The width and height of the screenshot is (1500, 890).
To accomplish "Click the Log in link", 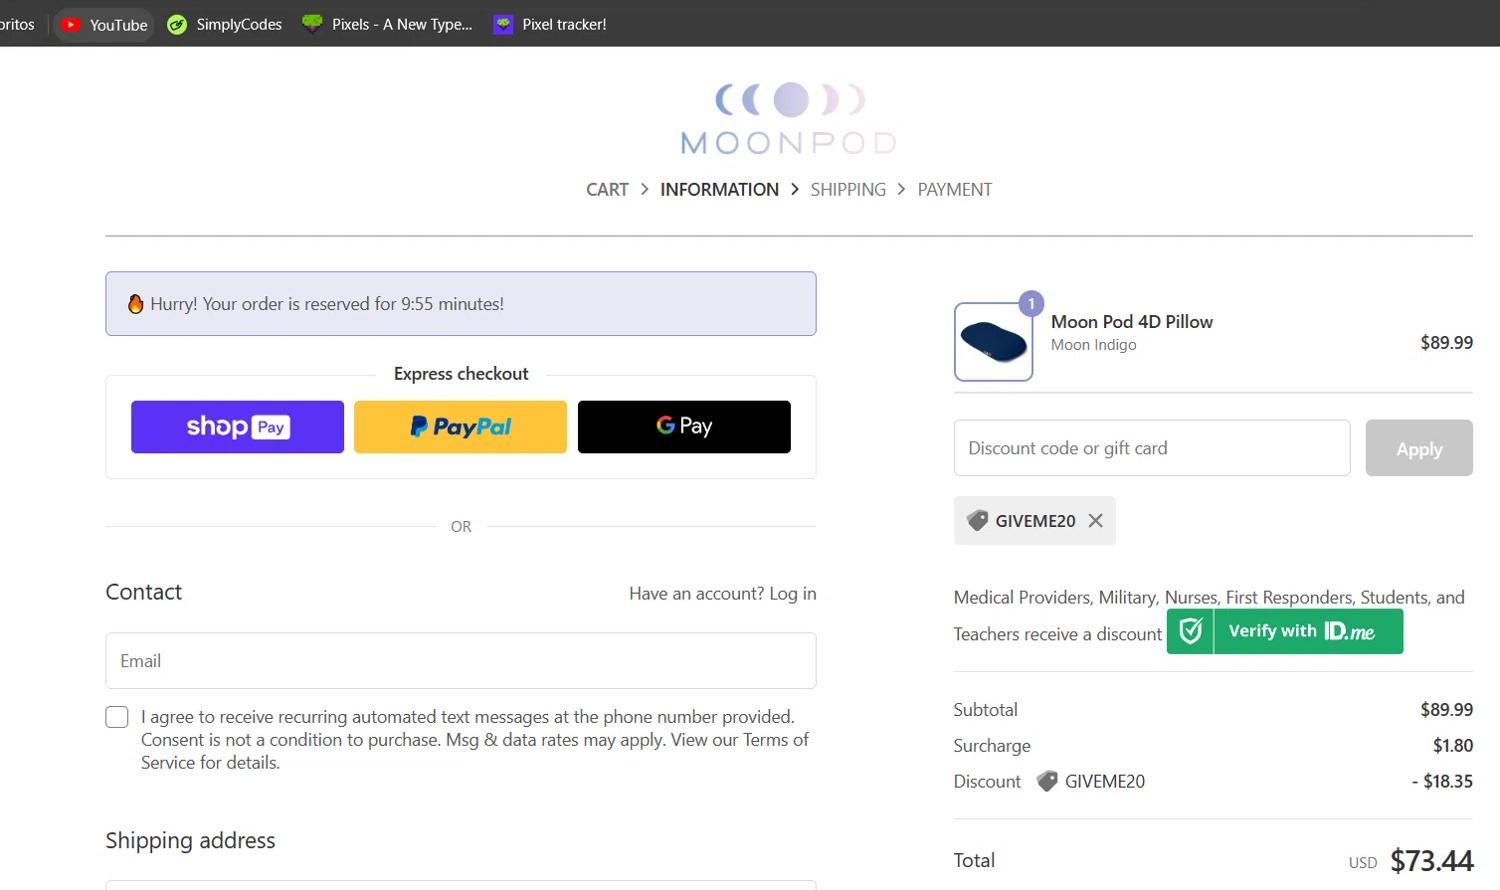I will pos(792,593).
